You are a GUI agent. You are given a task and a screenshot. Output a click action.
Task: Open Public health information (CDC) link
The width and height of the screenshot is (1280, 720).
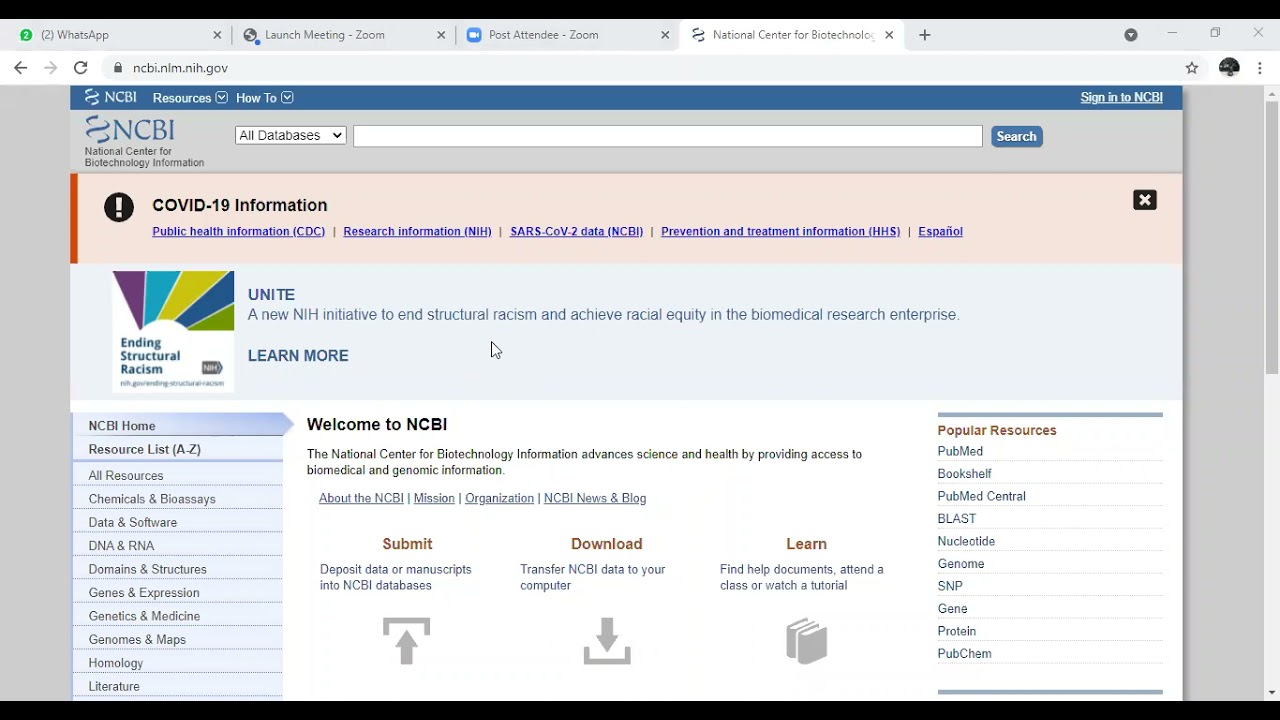[x=238, y=231]
